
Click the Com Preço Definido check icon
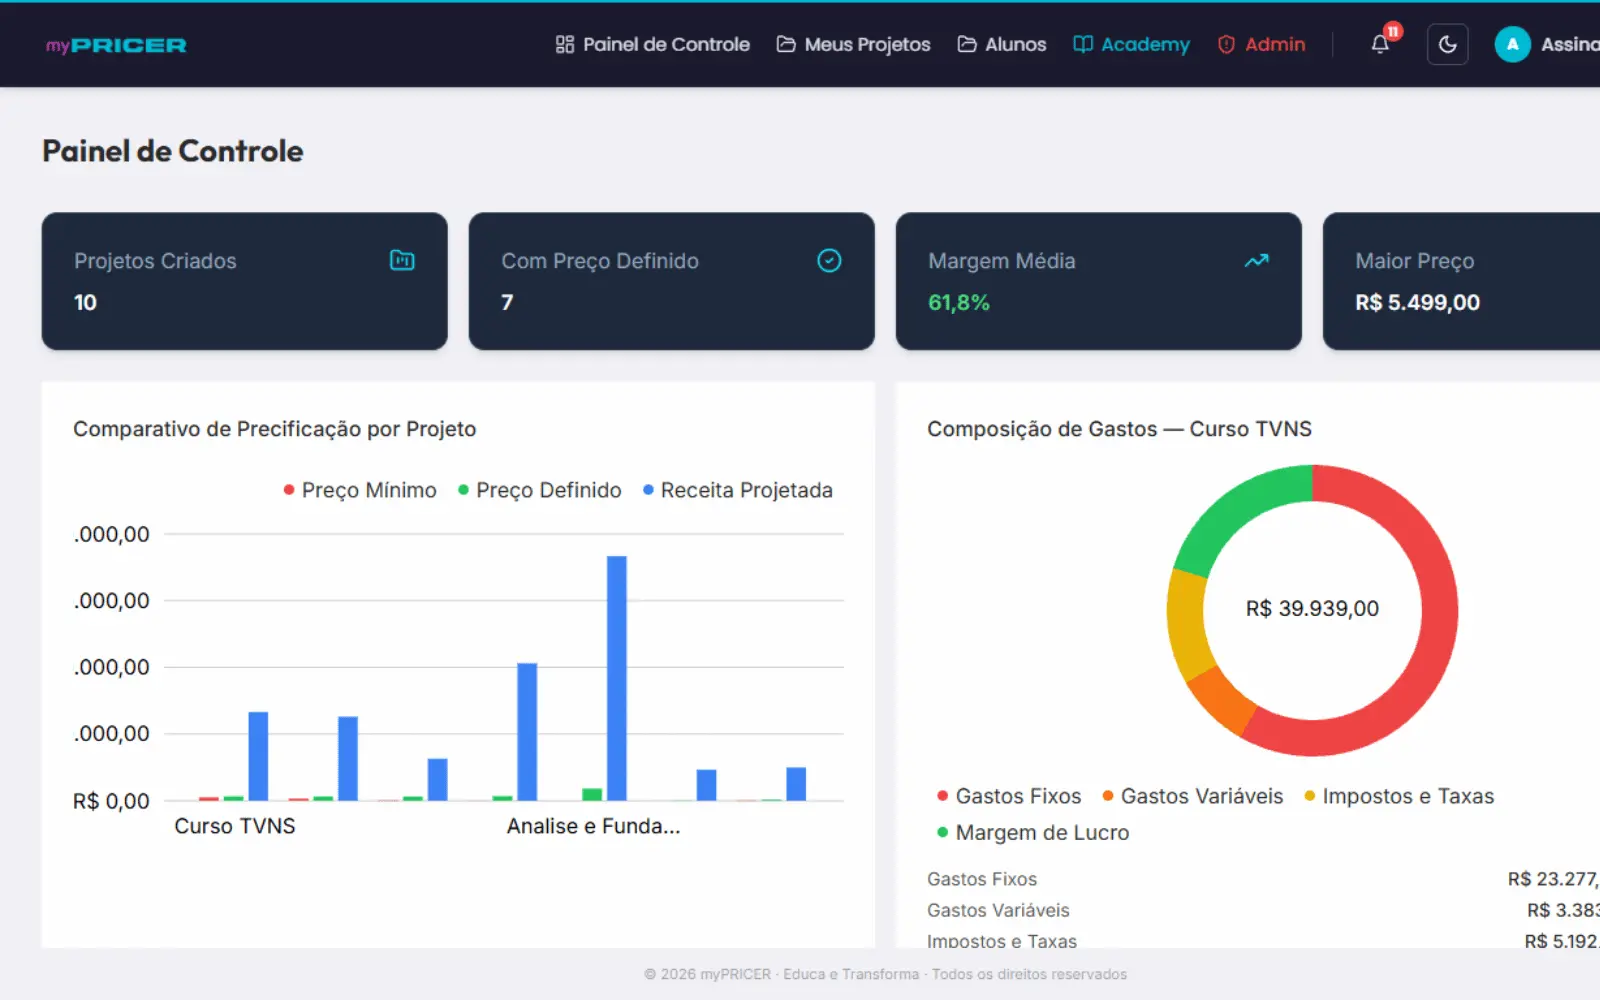(x=829, y=260)
